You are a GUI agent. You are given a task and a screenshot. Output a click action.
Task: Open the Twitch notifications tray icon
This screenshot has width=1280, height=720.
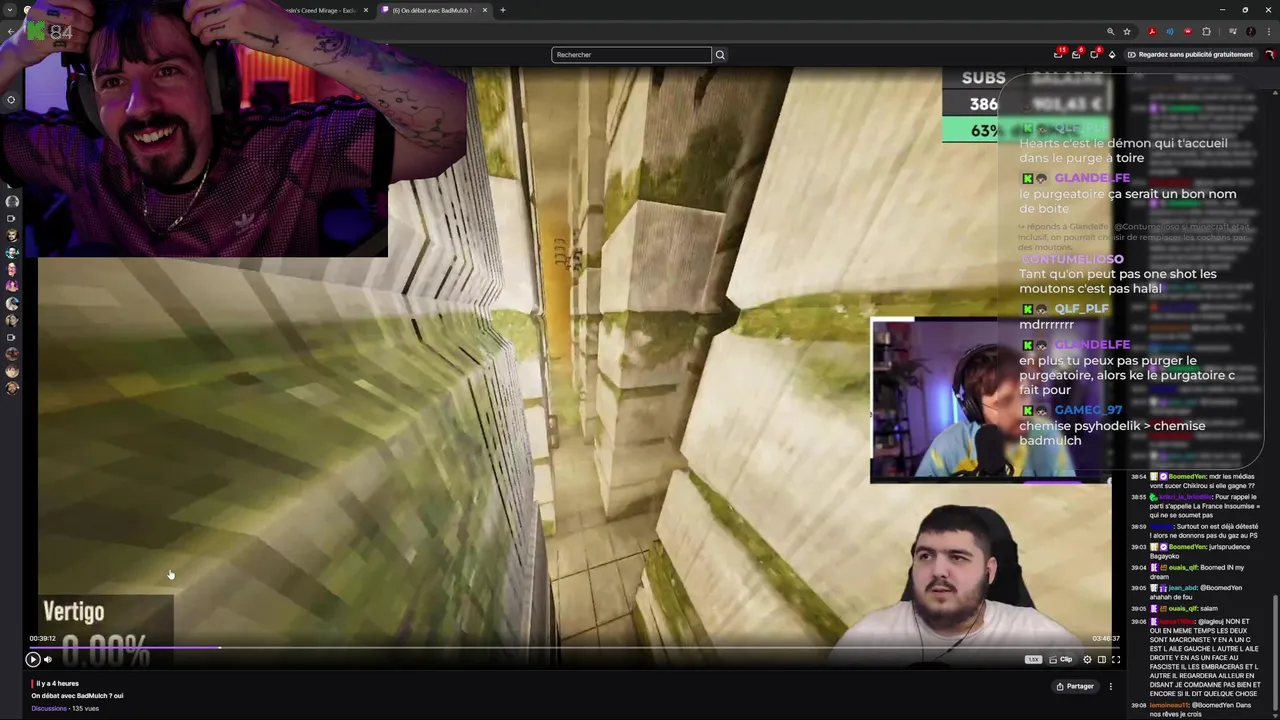tap(1076, 54)
